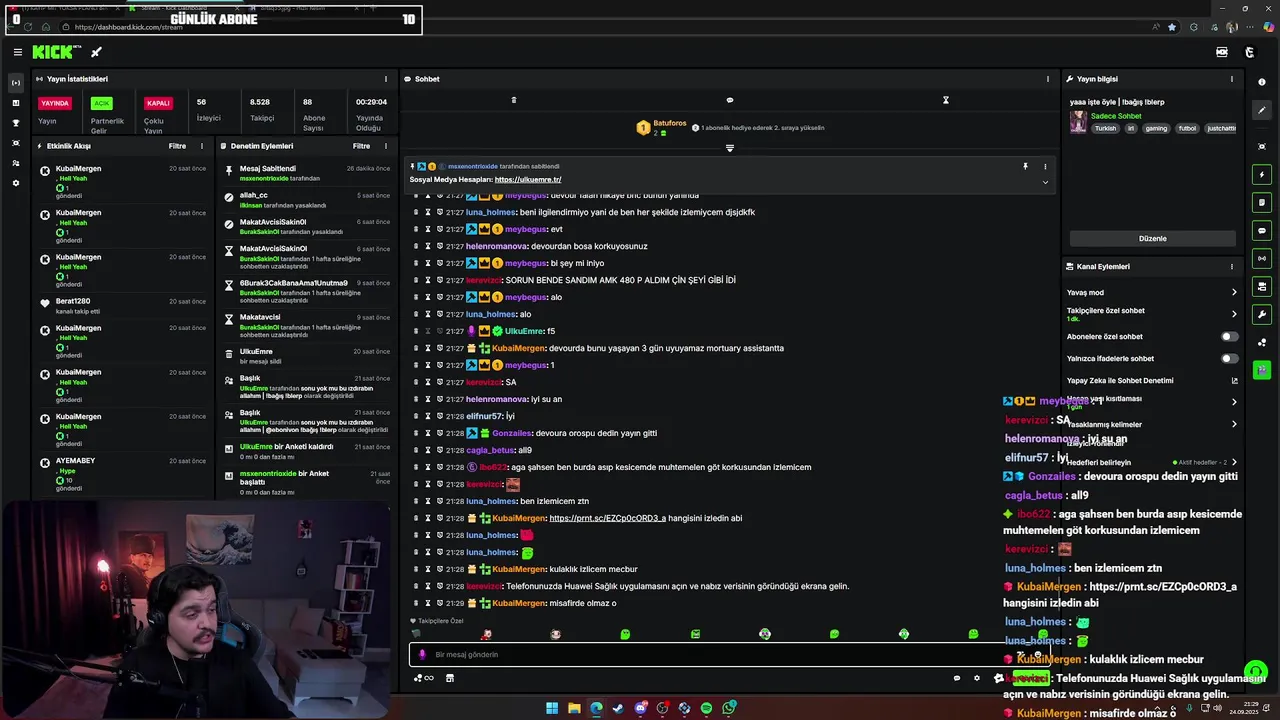Click the chat bubble icon below message box
1280x720 pixels.
coord(956,678)
